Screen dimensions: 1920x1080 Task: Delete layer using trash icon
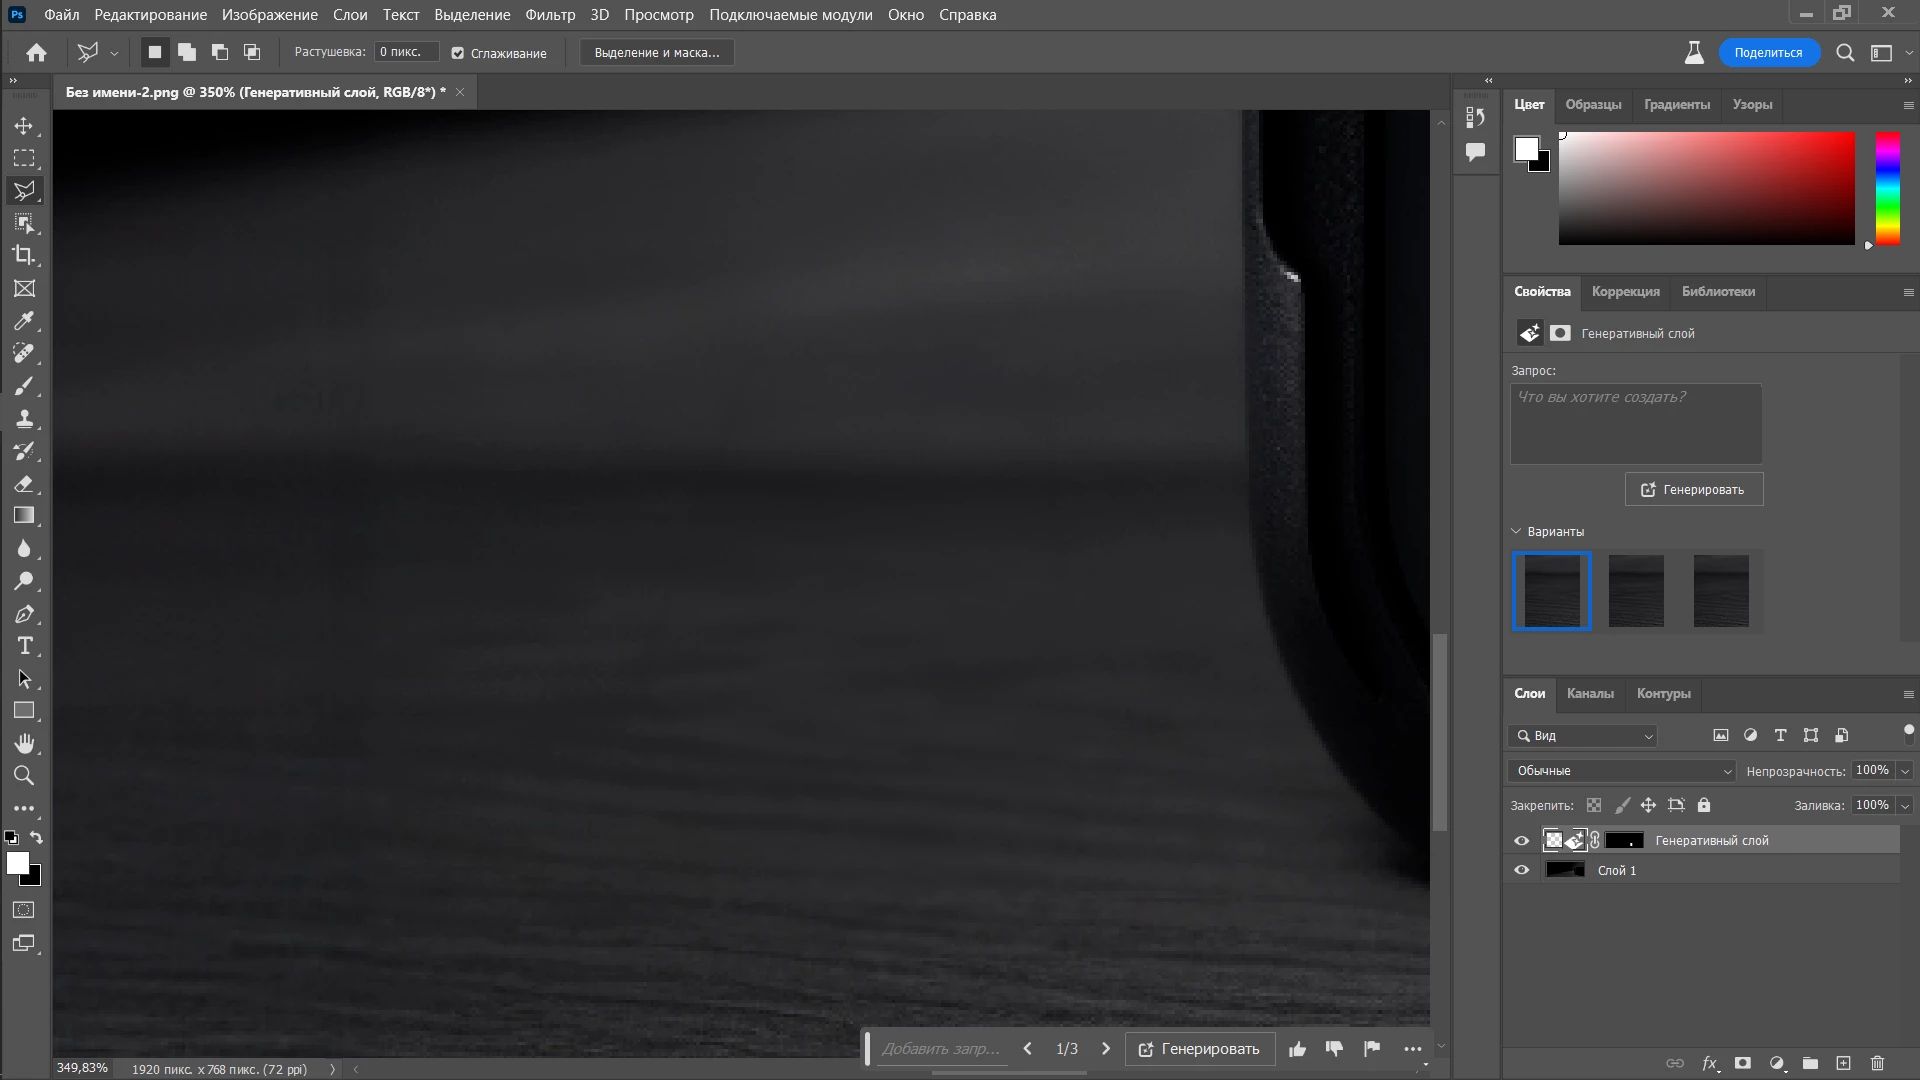[1877, 1063]
